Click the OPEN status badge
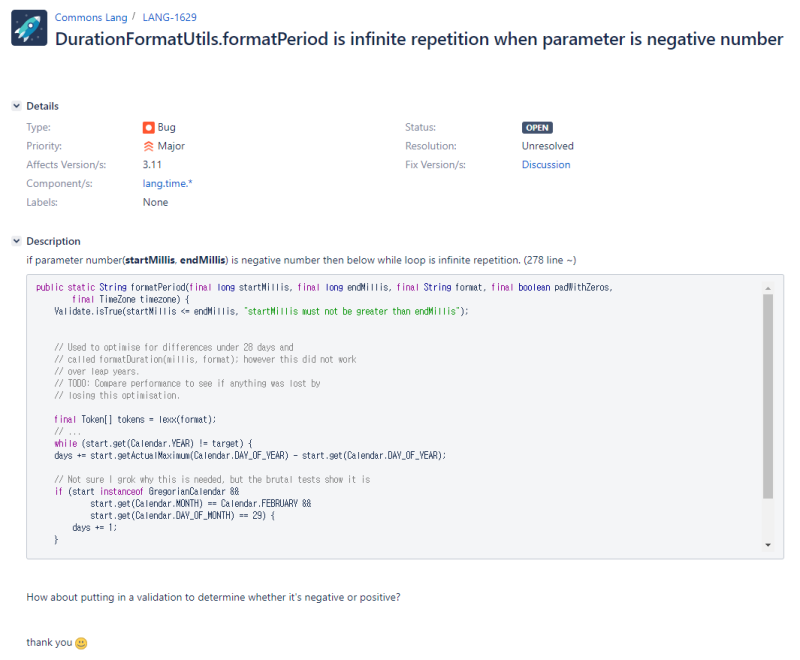 537,128
